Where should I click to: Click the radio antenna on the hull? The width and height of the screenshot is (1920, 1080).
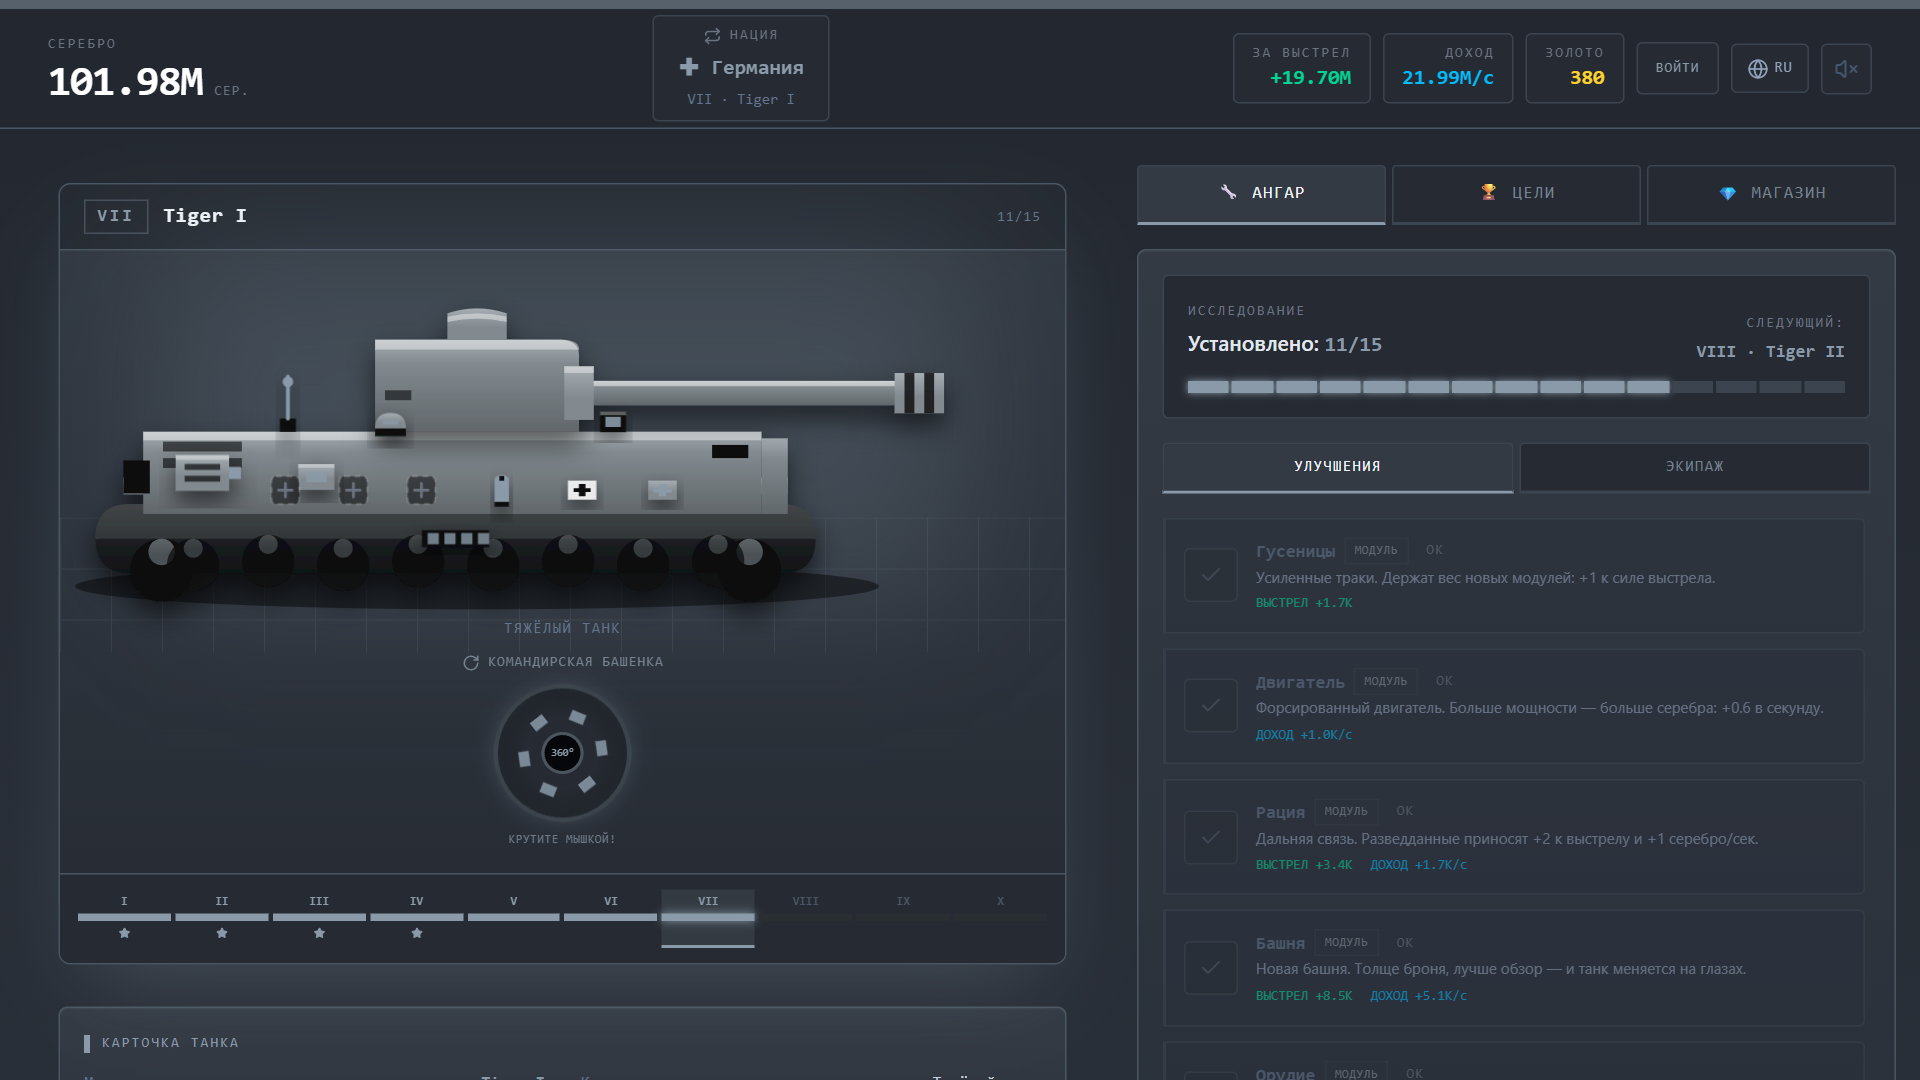pos(288,402)
